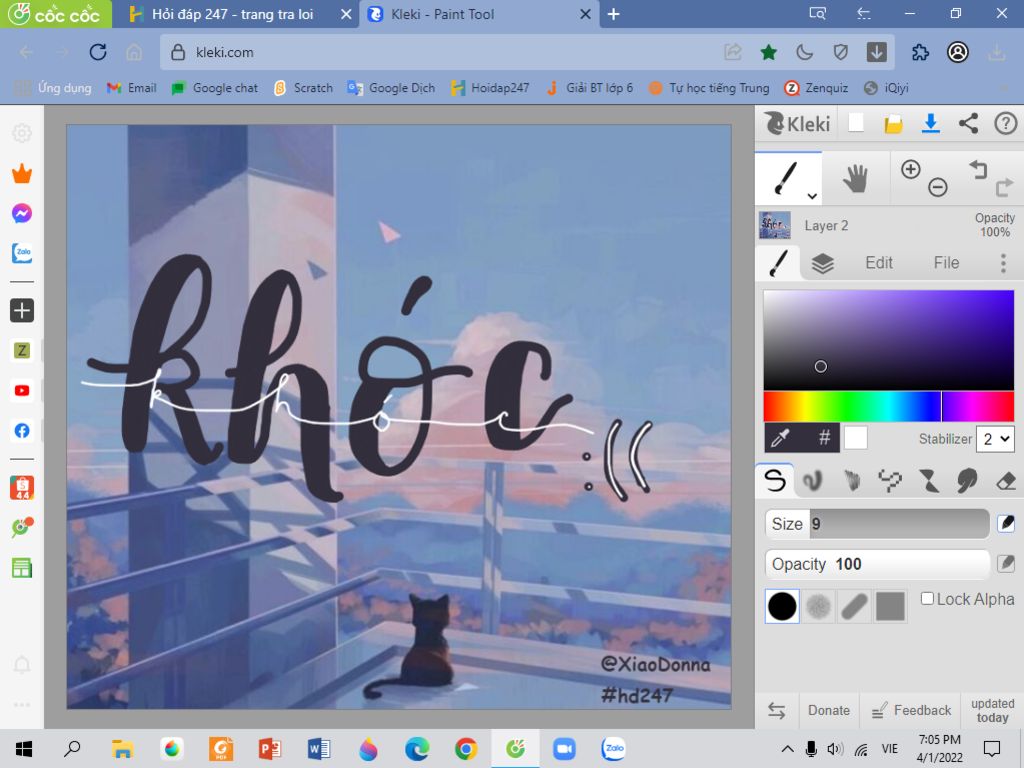Open an image with folder icon
The width and height of the screenshot is (1024, 768).
893,123
